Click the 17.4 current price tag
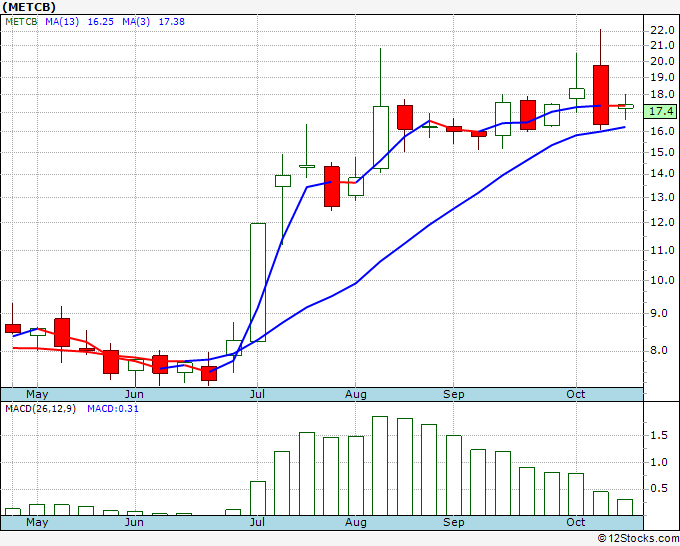 660,111
